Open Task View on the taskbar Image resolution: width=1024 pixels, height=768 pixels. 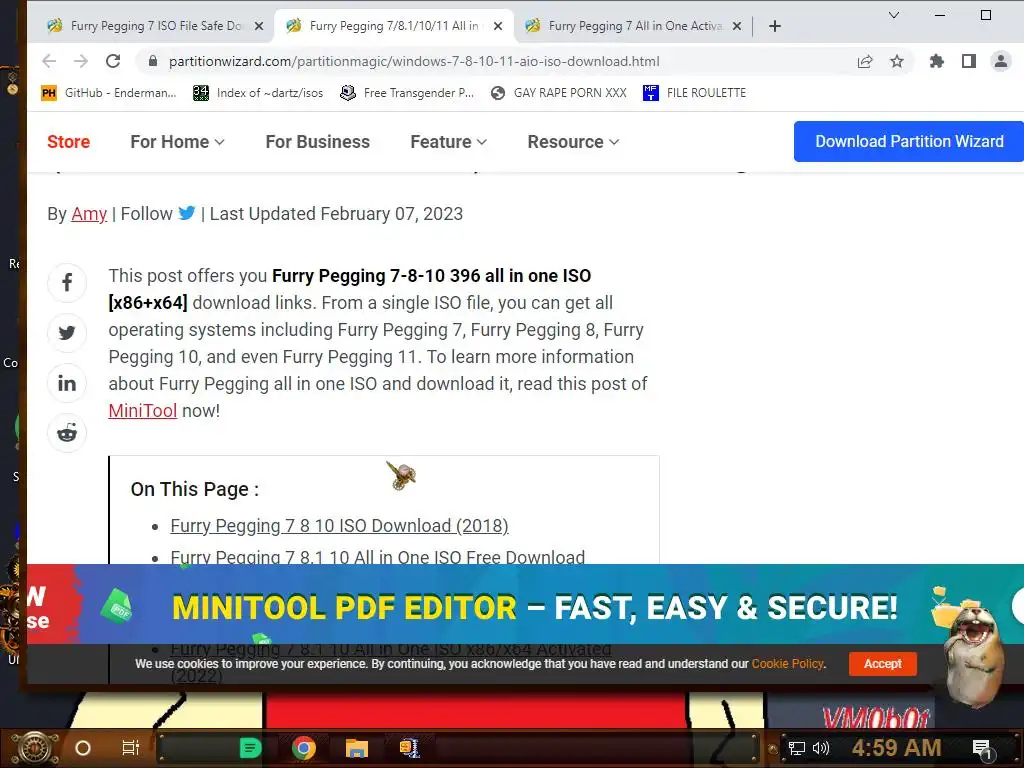coord(131,748)
